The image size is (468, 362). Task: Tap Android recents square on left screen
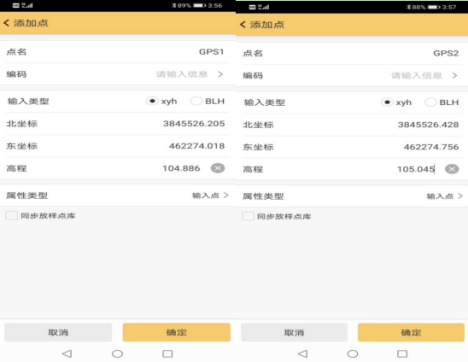167,353
